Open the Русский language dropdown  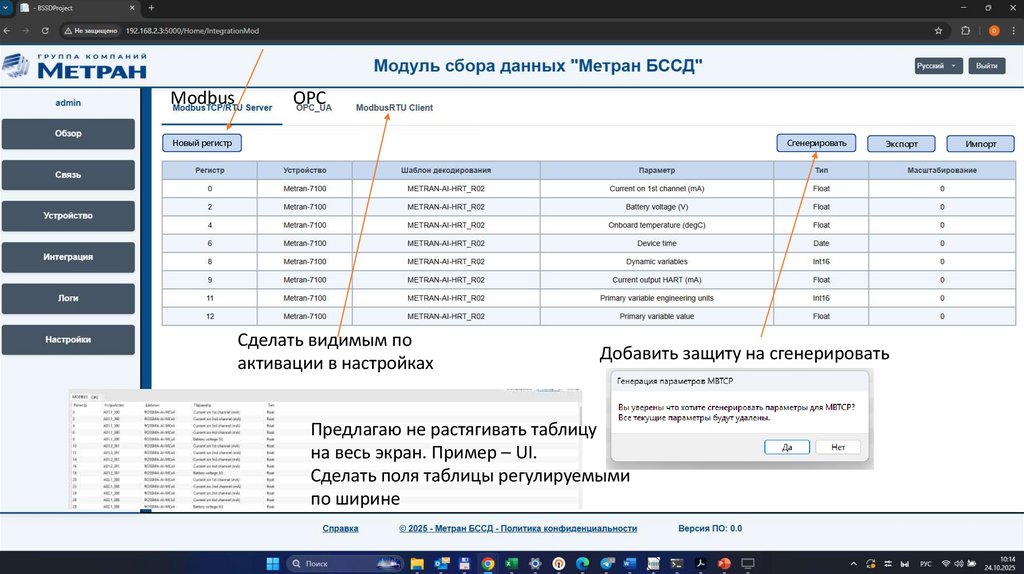(x=938, y=66)
